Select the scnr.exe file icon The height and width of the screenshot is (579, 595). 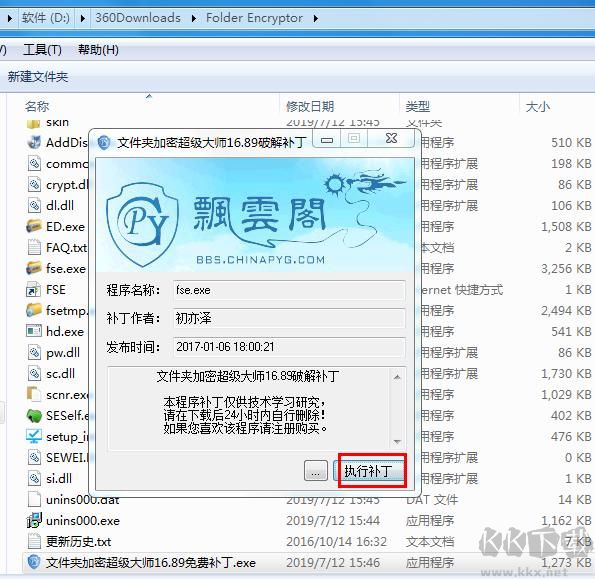(34, 395)
